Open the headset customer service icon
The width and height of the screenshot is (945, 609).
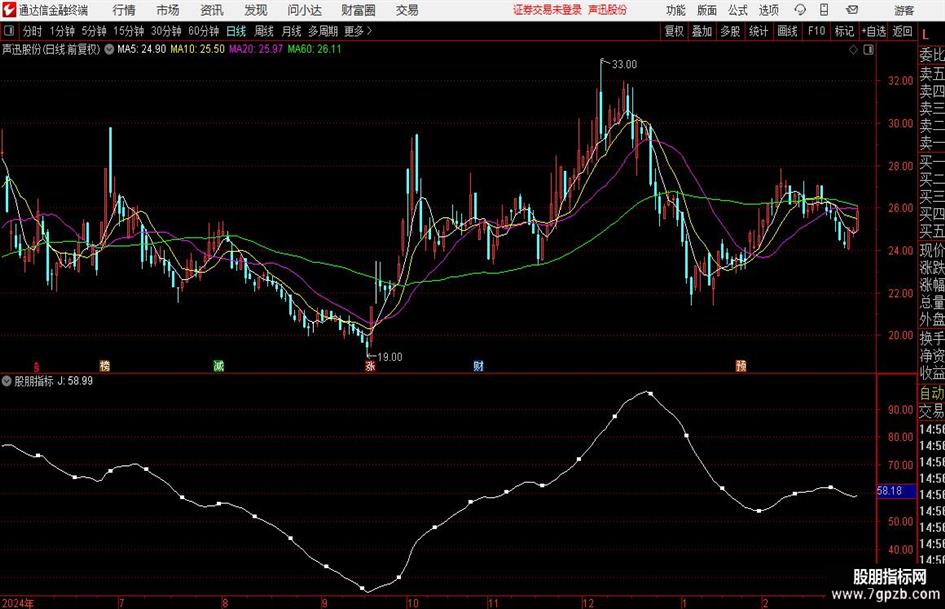click(800, 10)
